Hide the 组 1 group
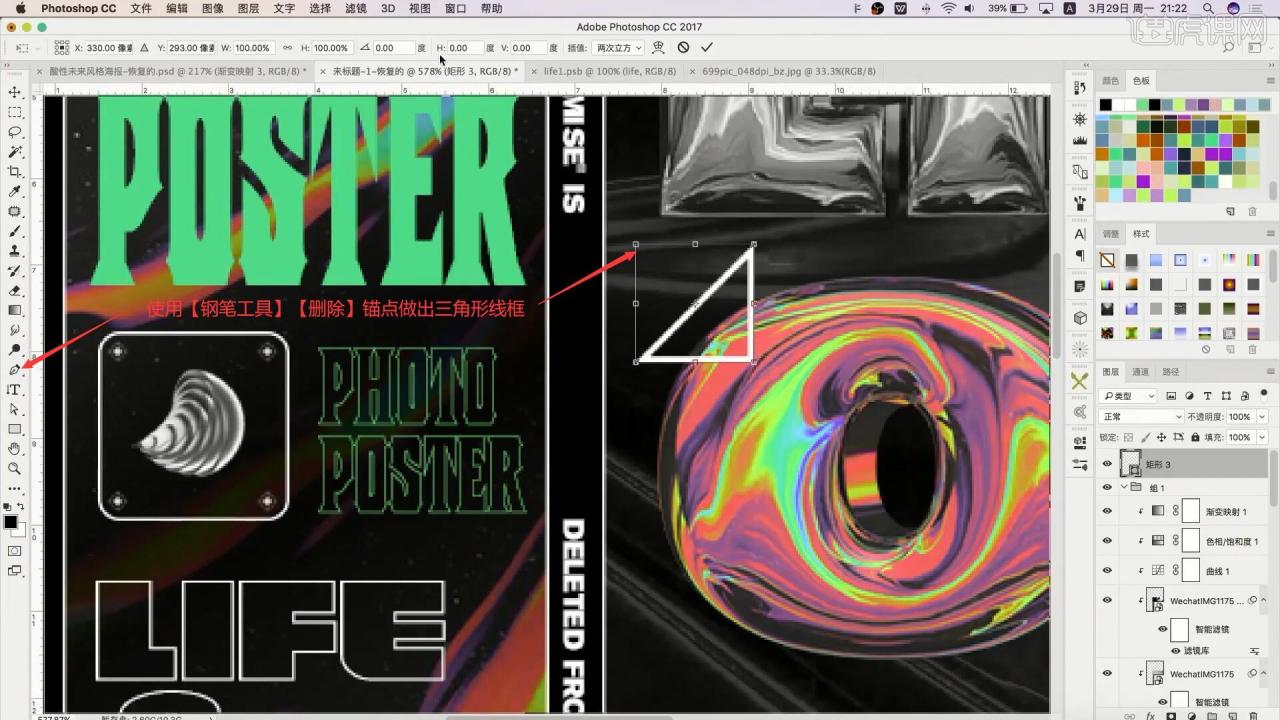1280x720 pixels. [1106, 487]
